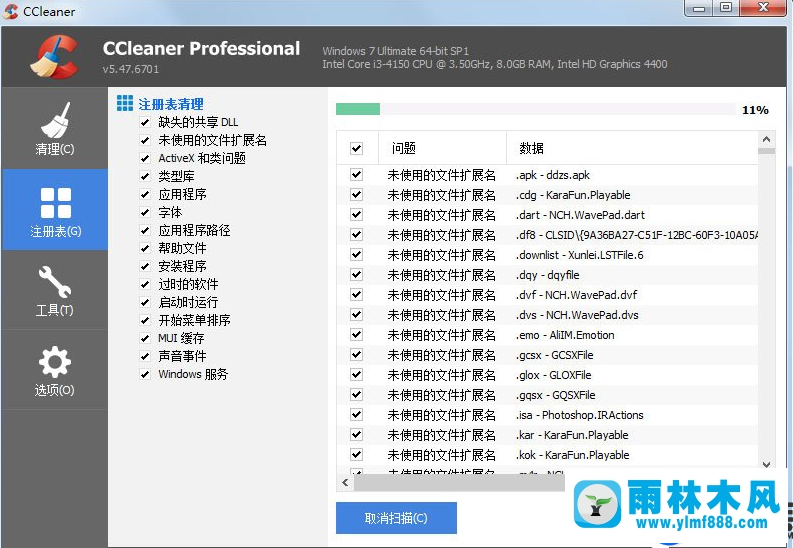The width and height of the screenshot is (793, 548).
Task: Uncheck the .downlist Xunlei row checkbox
Action: (357, 255)
